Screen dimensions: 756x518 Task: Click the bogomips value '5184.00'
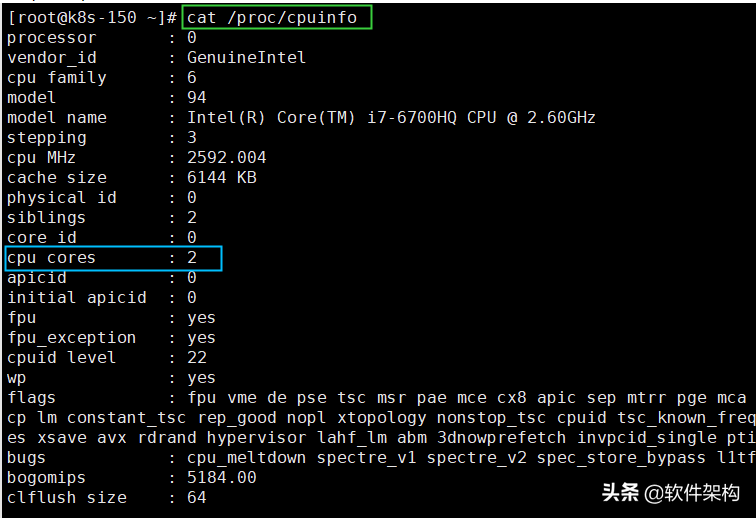pyautogui.click(x=222, y=478)
